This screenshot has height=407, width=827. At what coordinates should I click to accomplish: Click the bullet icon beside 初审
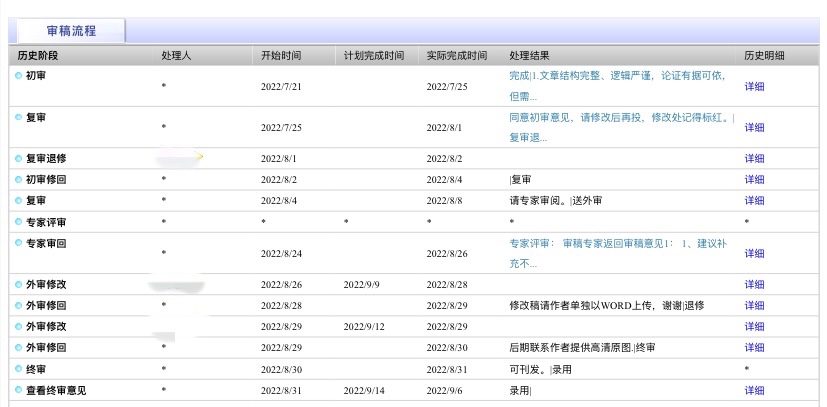pos(19,76)
